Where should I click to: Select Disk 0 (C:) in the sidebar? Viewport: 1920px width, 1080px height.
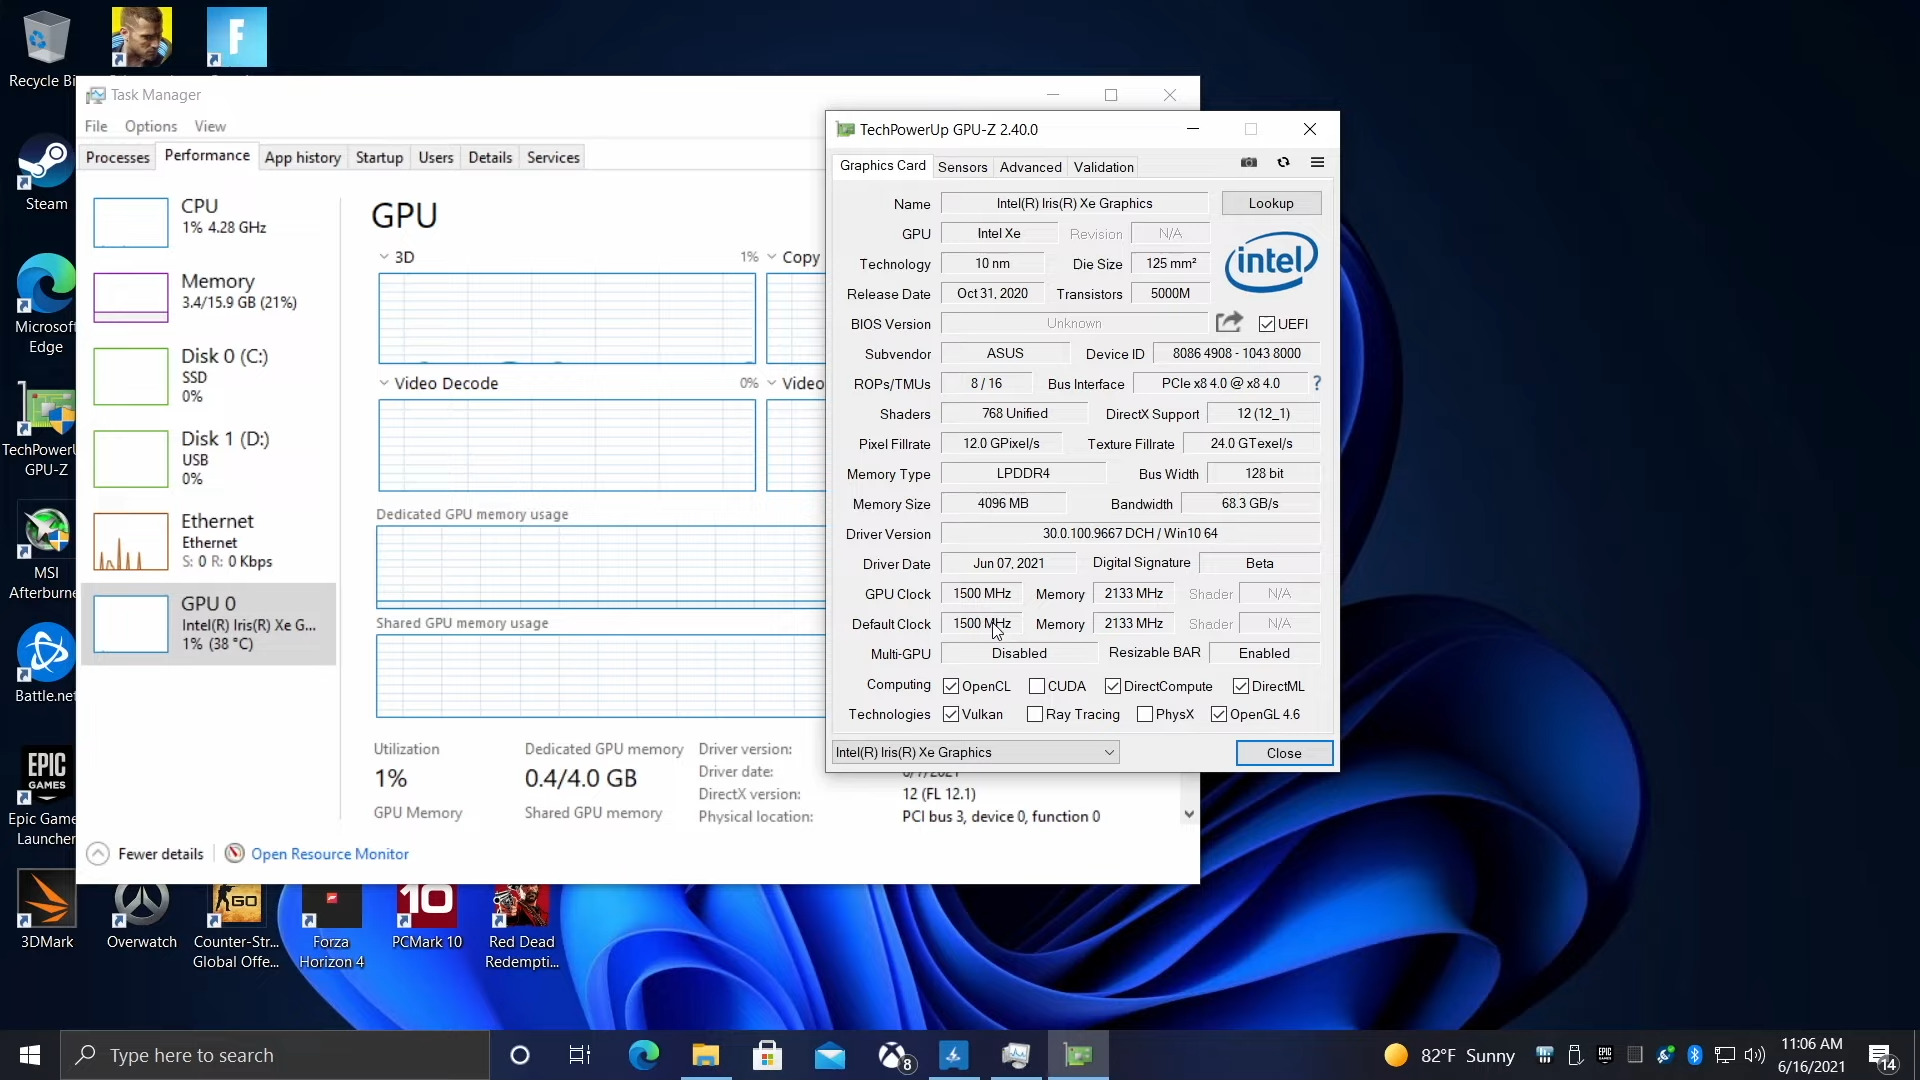point(208,376)
